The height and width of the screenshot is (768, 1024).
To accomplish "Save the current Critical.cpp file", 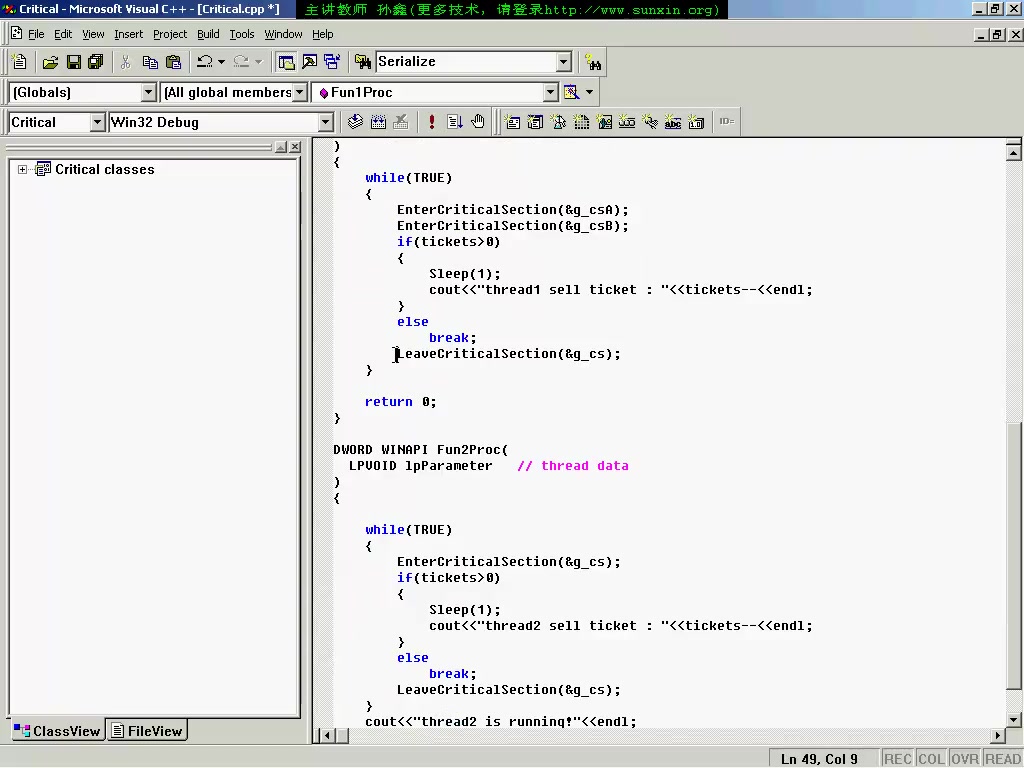I will point(72,61).
